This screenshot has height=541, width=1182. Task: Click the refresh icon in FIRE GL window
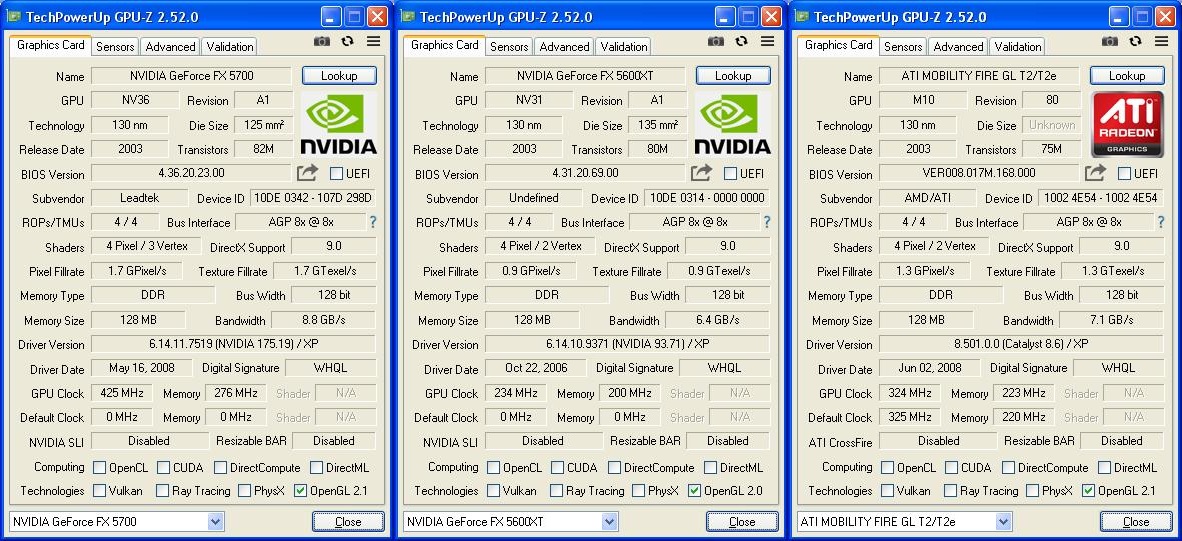coord(1136,41)
